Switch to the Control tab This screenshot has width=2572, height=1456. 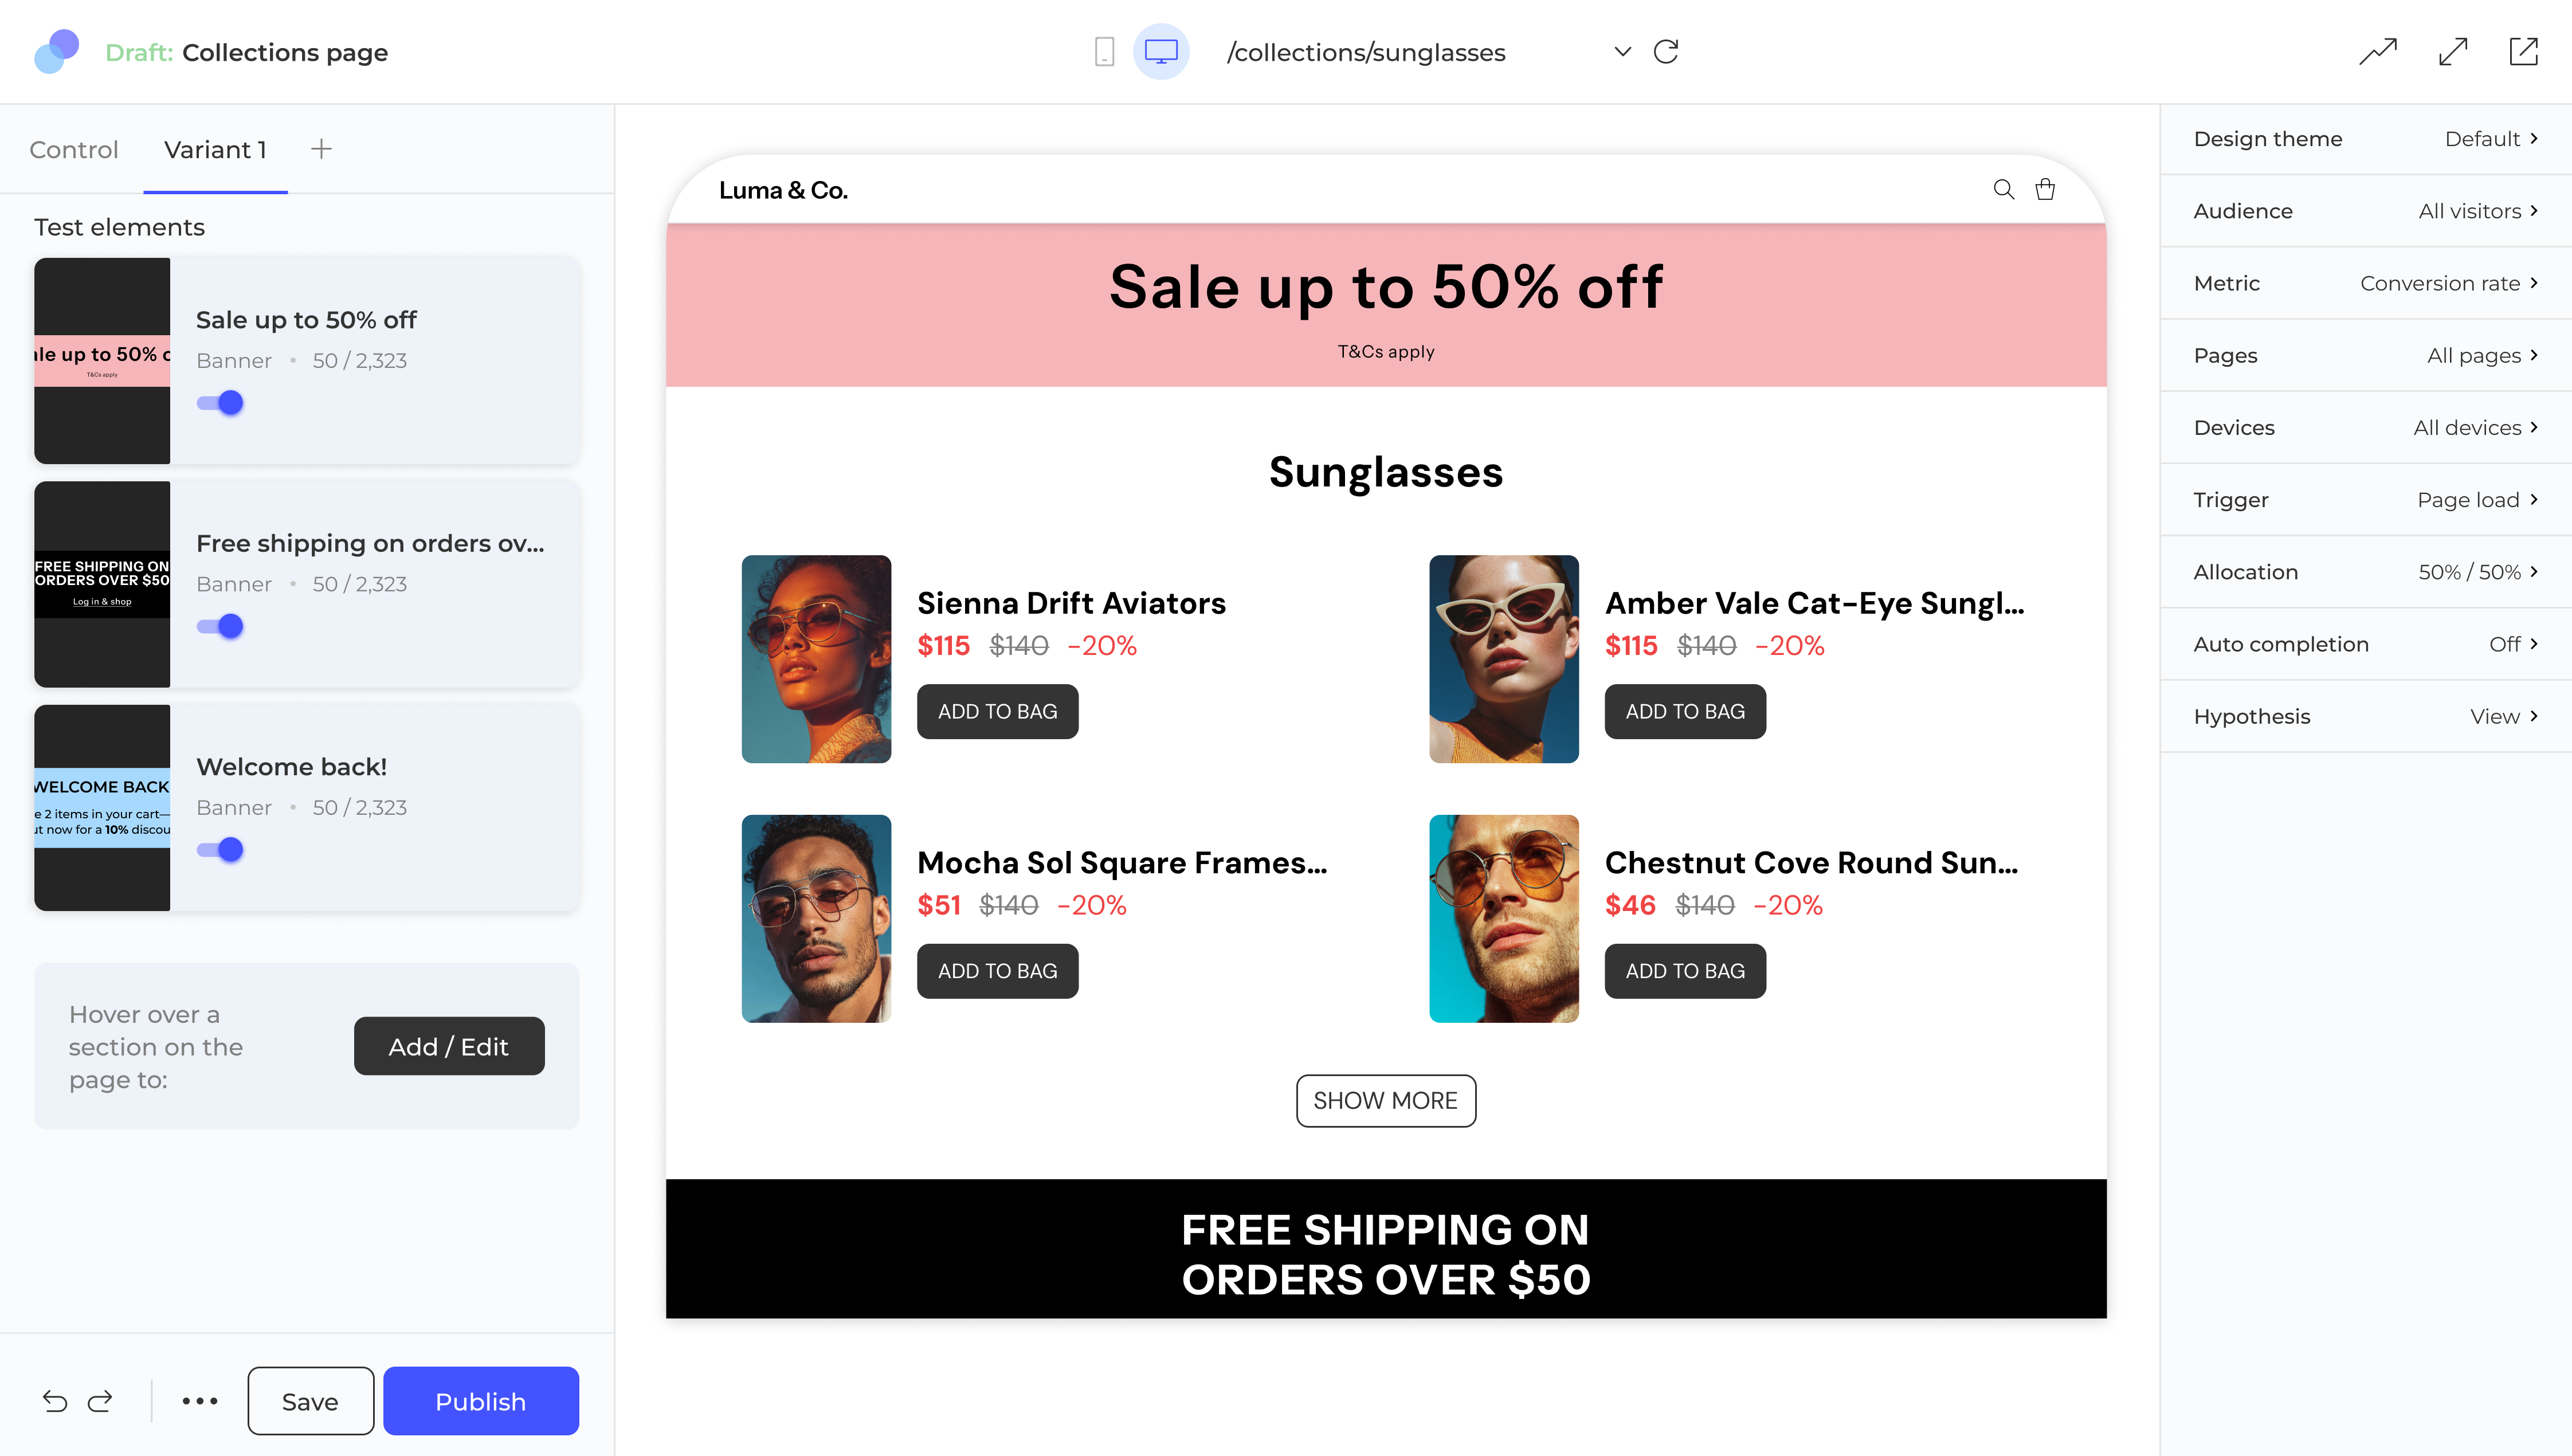[74, 150]
